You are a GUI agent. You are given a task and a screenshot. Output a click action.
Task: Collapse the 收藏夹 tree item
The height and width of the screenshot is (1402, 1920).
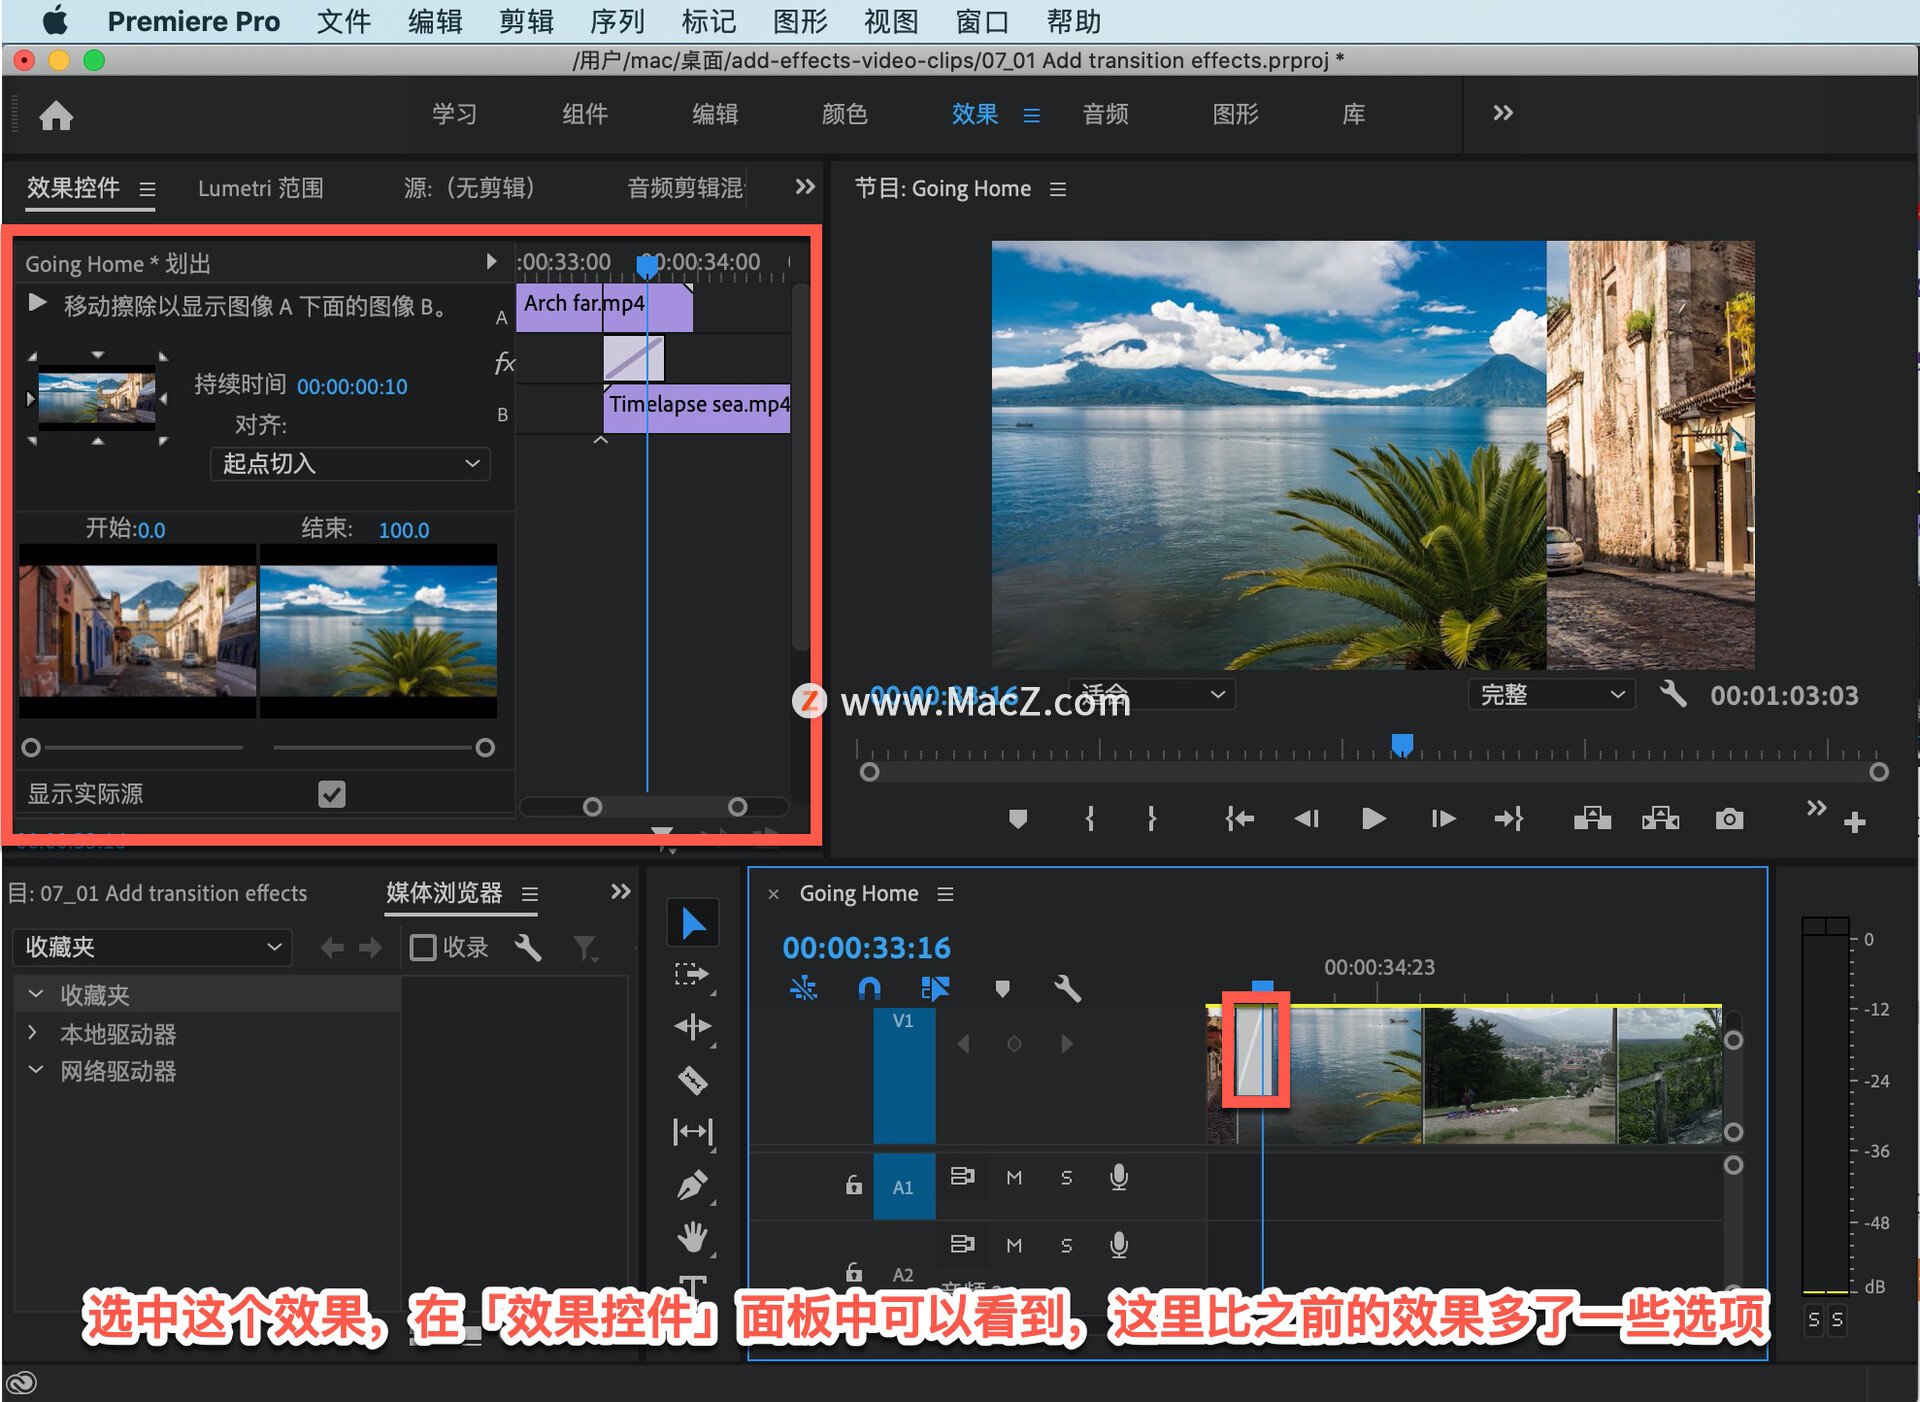pos(36,994)
